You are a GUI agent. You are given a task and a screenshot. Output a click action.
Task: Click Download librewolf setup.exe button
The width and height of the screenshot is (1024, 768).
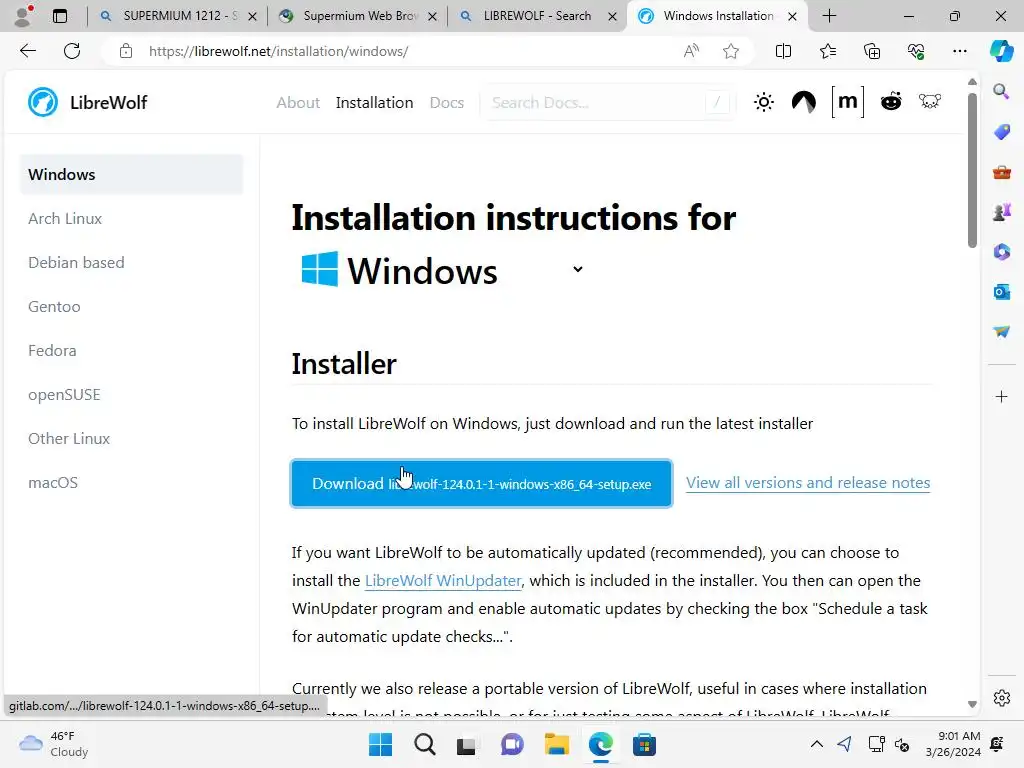point(481,483)
